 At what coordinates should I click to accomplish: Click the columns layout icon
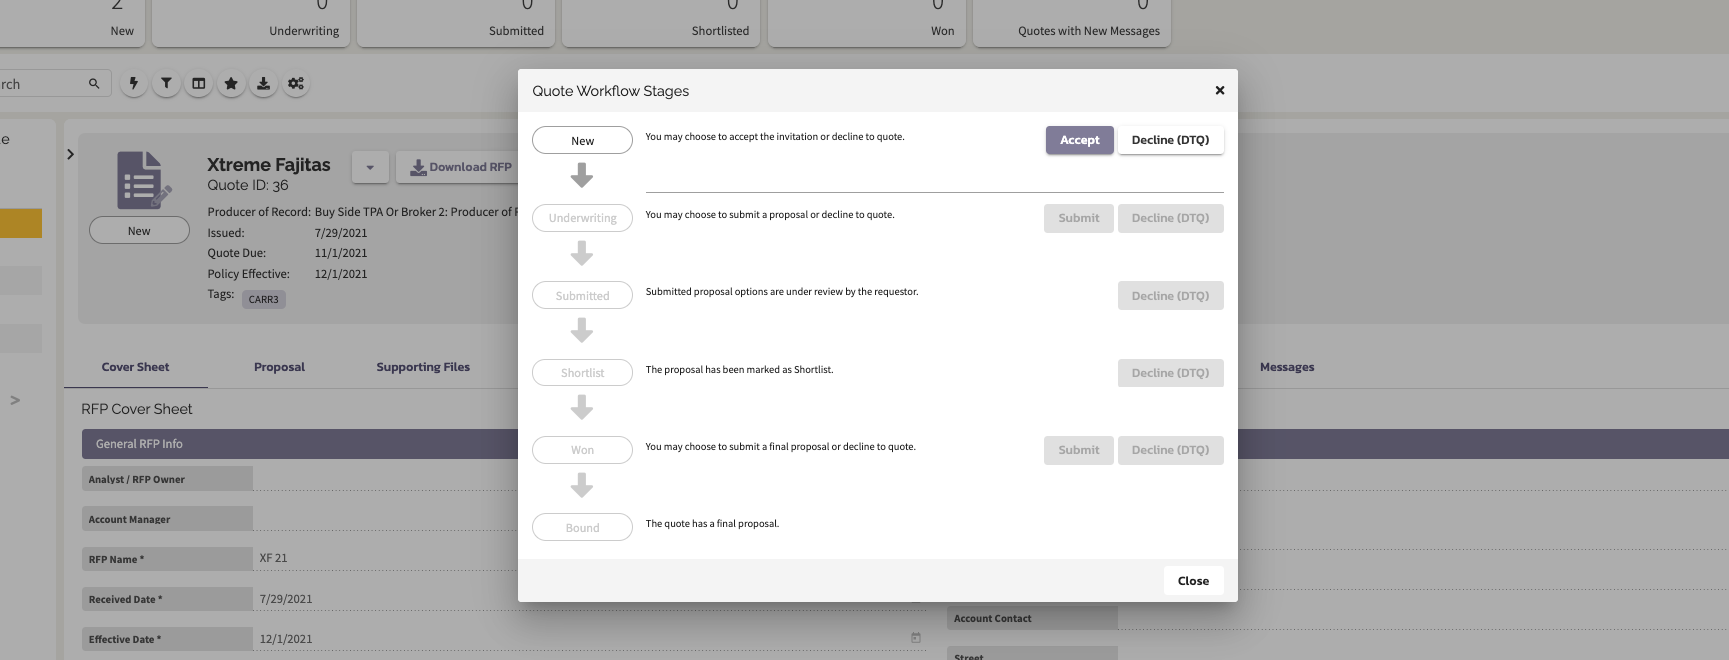pyautogui.click(x=199, y=84)
